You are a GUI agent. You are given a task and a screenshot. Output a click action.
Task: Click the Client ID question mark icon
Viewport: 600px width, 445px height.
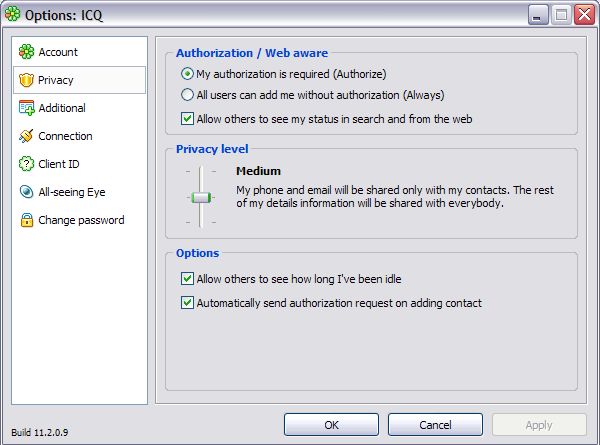(26, 164)
